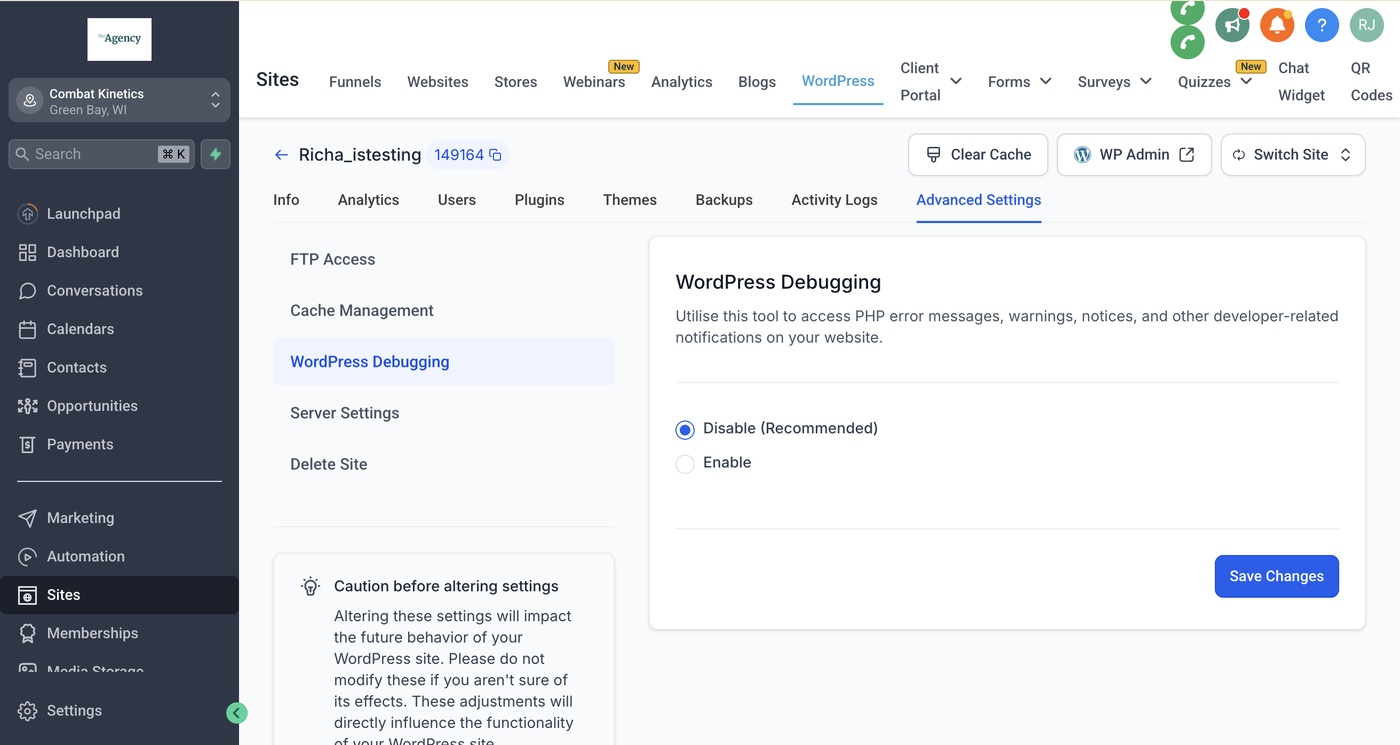Click the megaphone announcements icon

tap(1232, 25)
